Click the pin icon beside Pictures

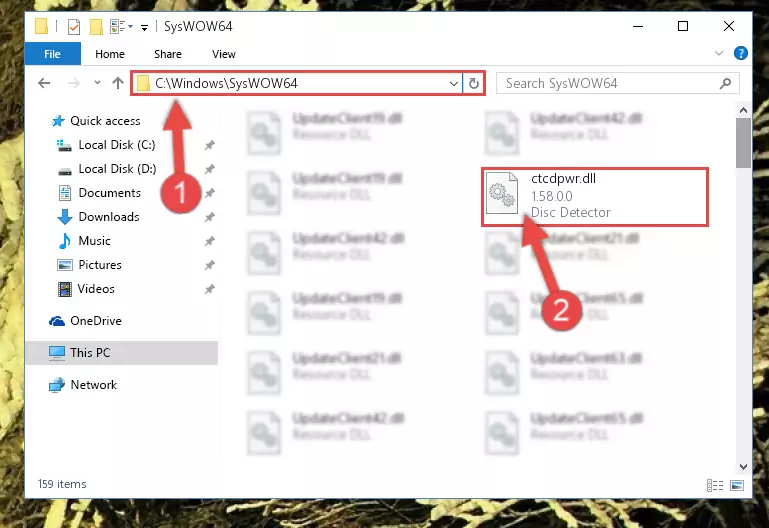(209, 265)
